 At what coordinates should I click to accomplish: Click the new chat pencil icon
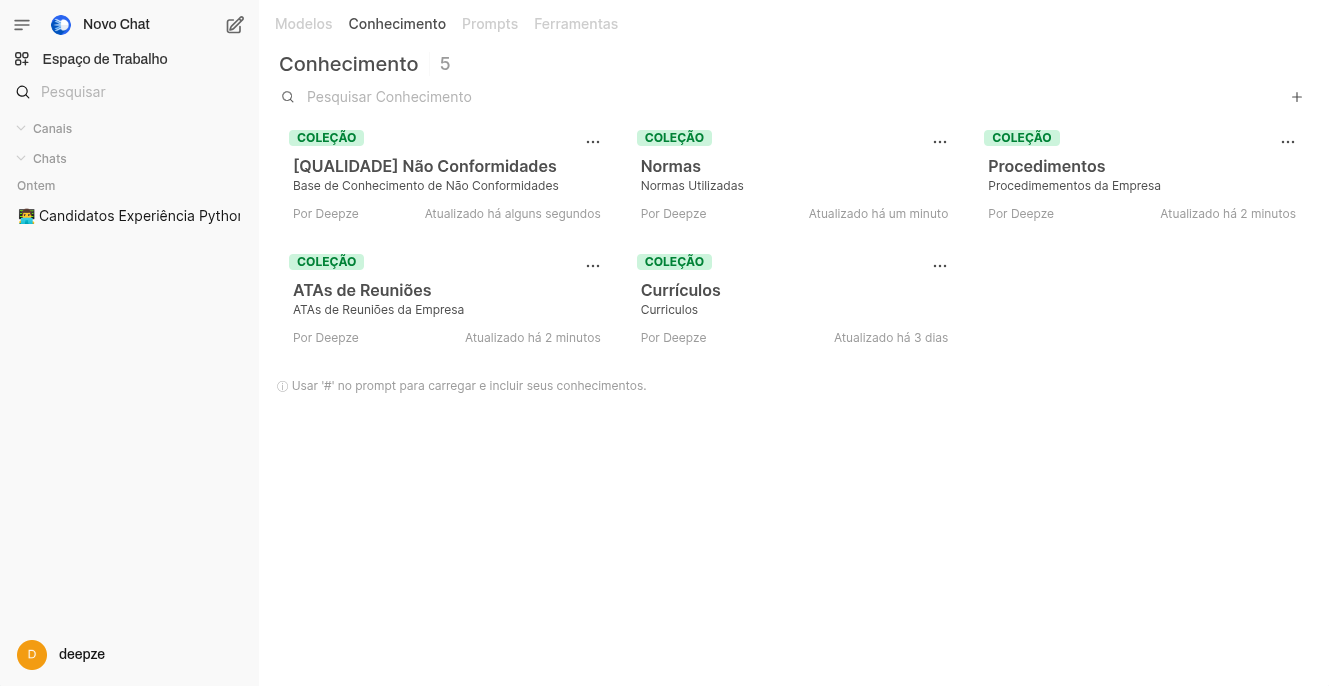point(235,25)
